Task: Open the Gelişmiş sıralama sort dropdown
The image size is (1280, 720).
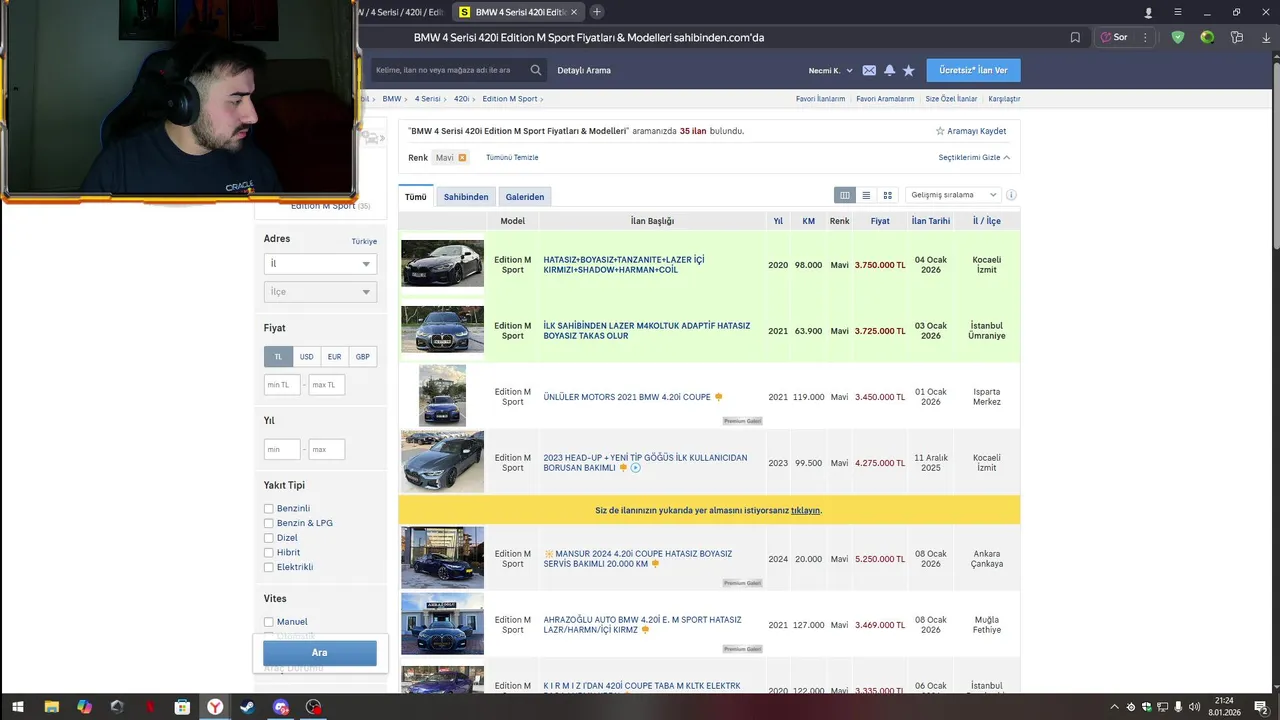Action: click(953, 195)
